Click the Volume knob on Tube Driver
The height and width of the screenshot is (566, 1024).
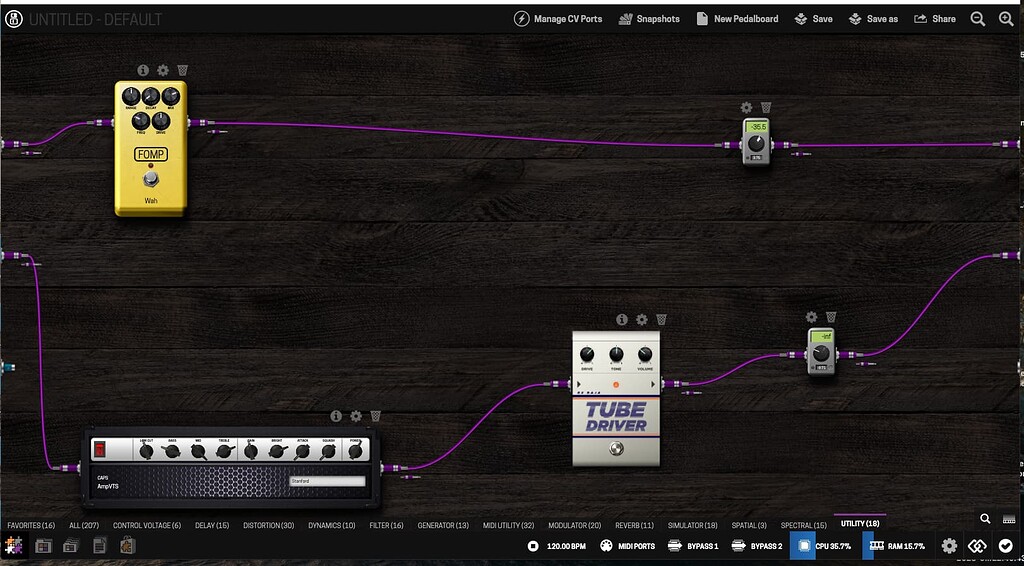(645, 354)
